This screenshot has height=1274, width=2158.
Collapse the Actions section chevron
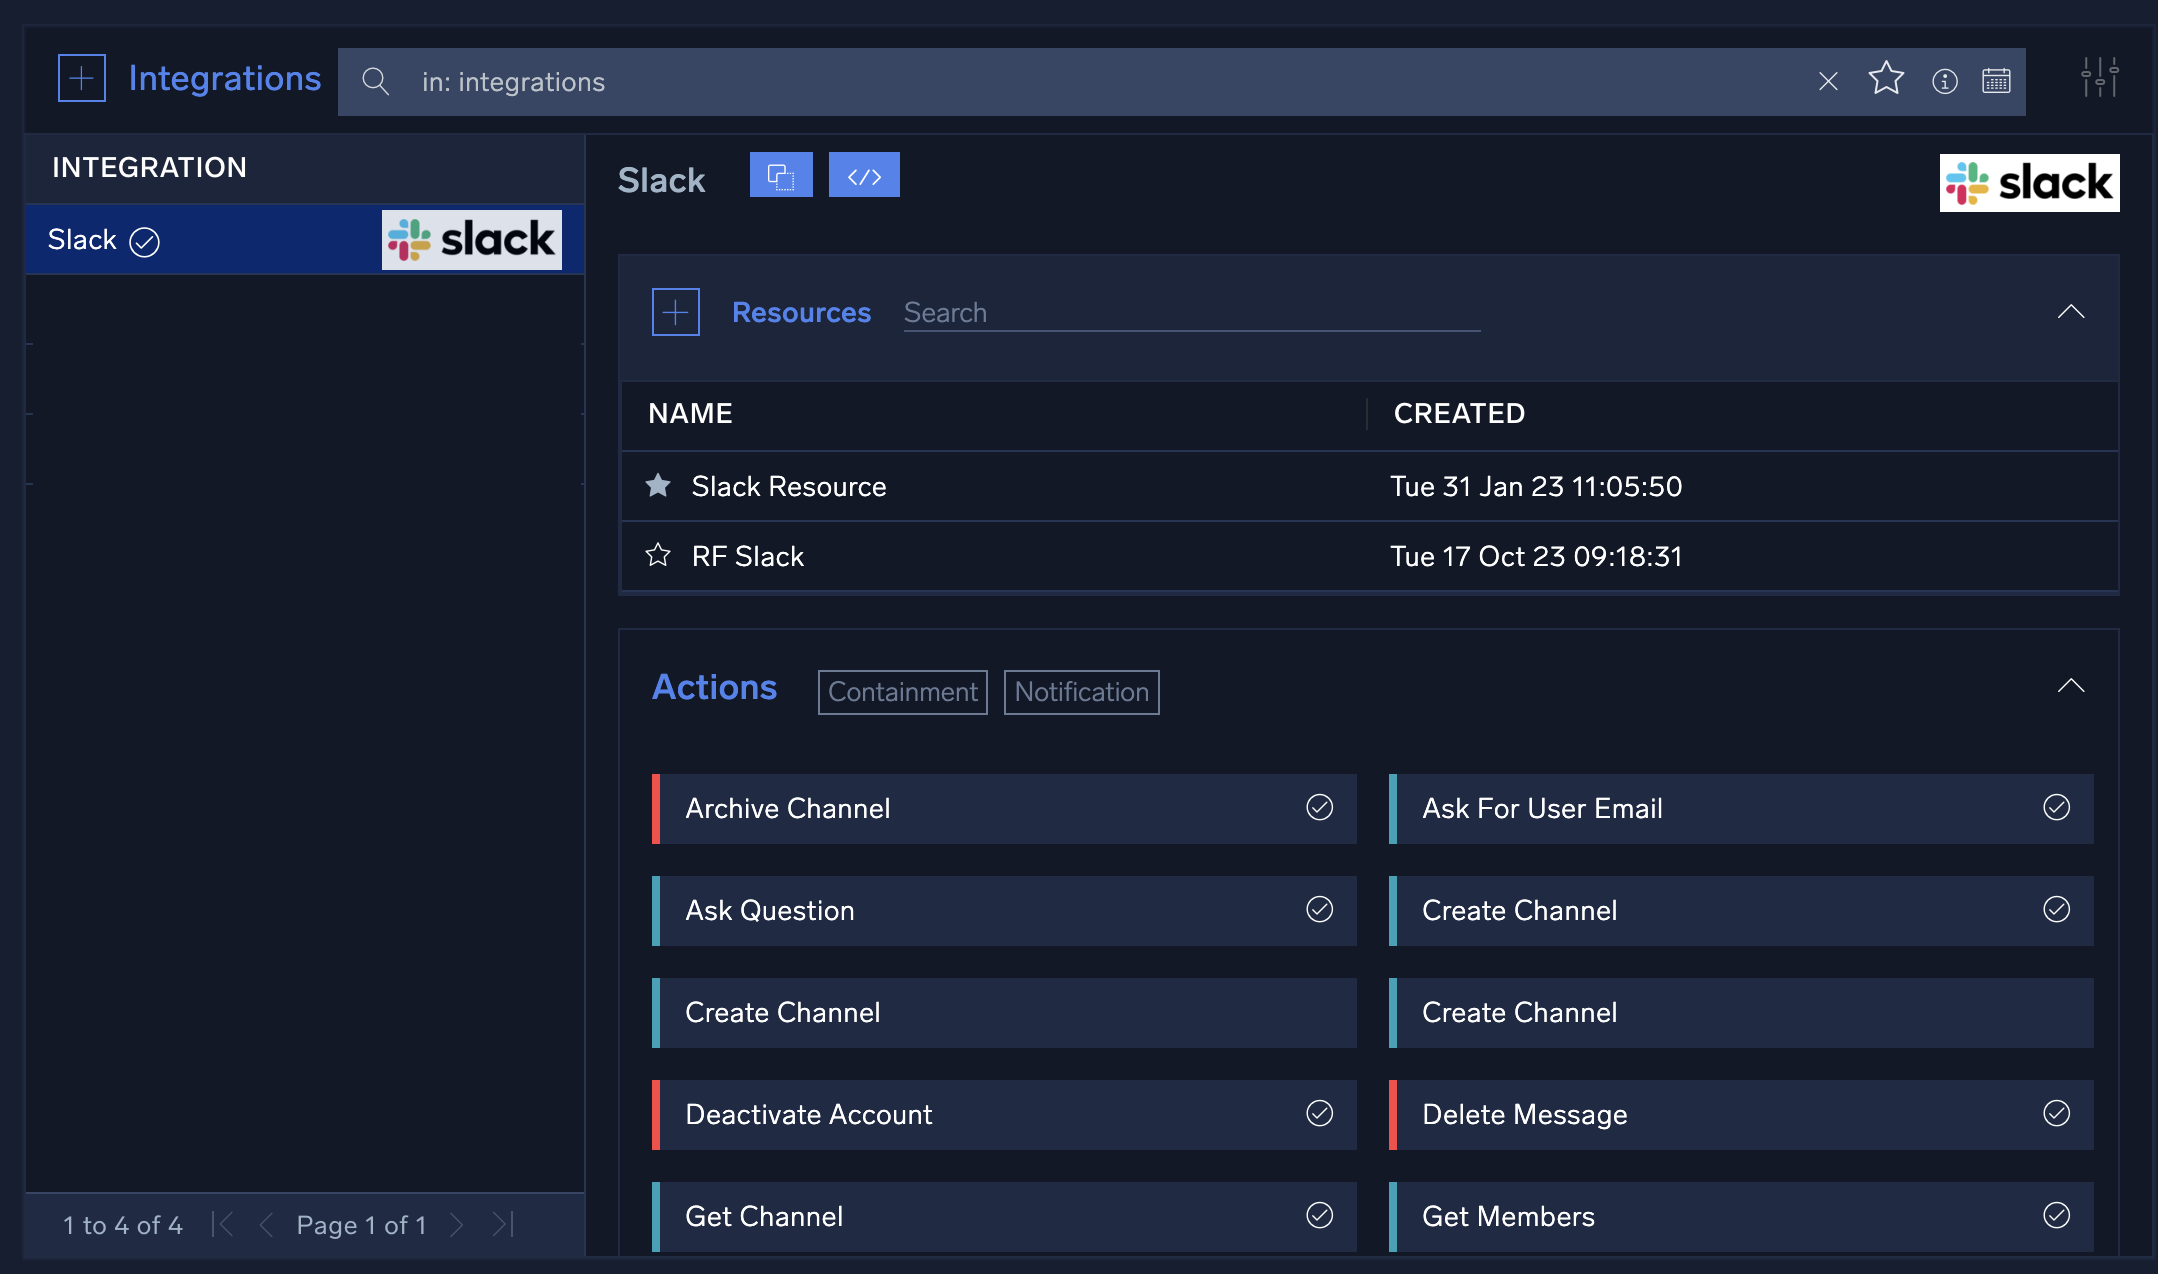(2070, 686)
